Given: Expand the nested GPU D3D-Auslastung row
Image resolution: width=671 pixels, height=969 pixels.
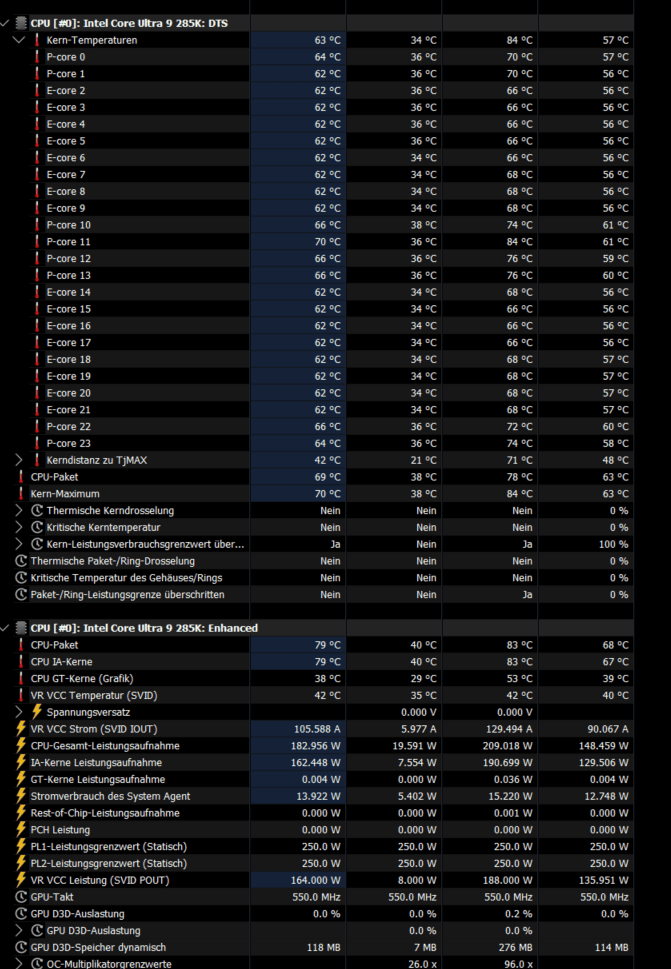Looking at the screenshot, I should coord(19,931).
